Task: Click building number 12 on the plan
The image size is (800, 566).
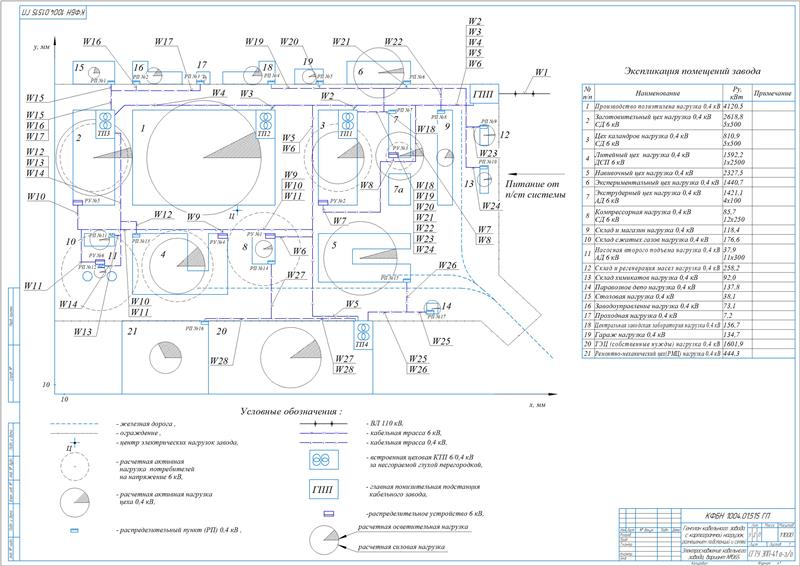Action: click(x=504, y=135)
